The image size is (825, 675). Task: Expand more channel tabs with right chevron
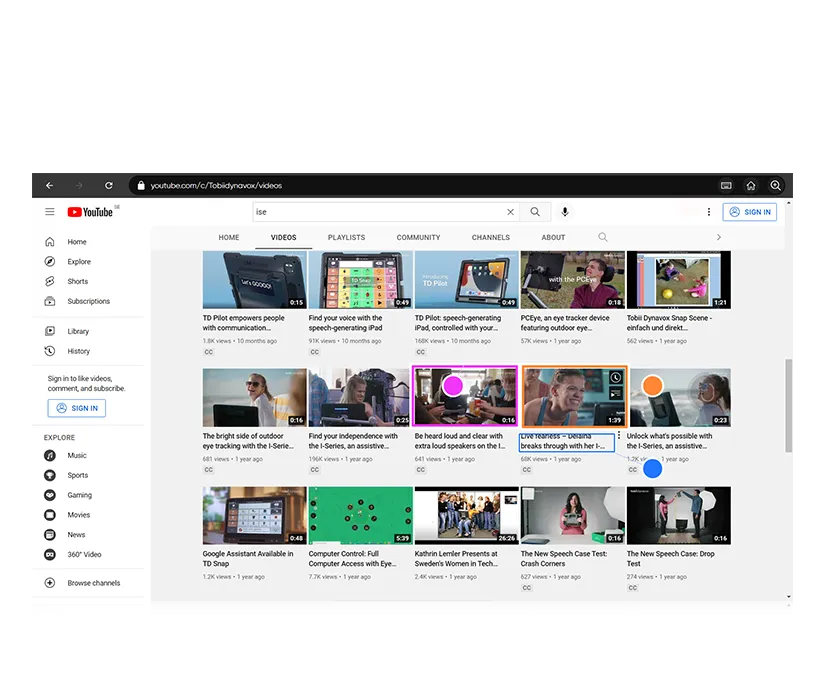pyautogui.click(x=719, y=237)
